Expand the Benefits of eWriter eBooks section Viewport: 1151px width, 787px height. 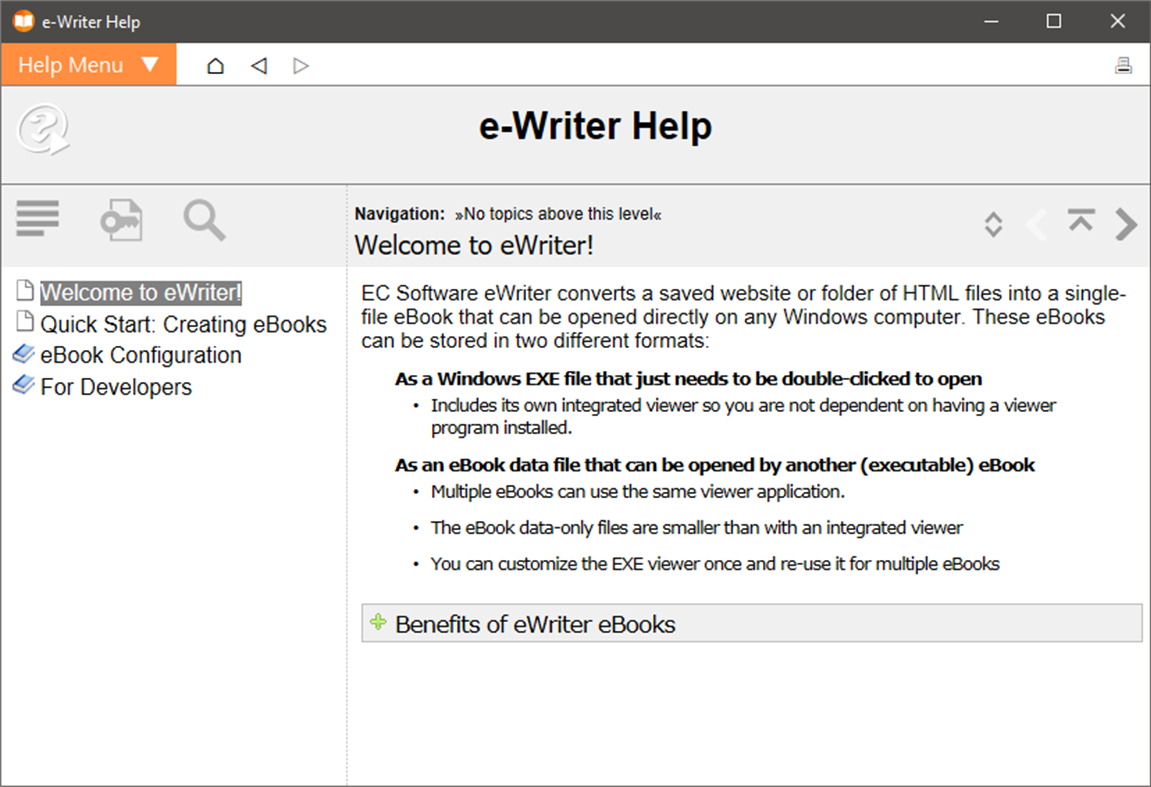(378, 623)
